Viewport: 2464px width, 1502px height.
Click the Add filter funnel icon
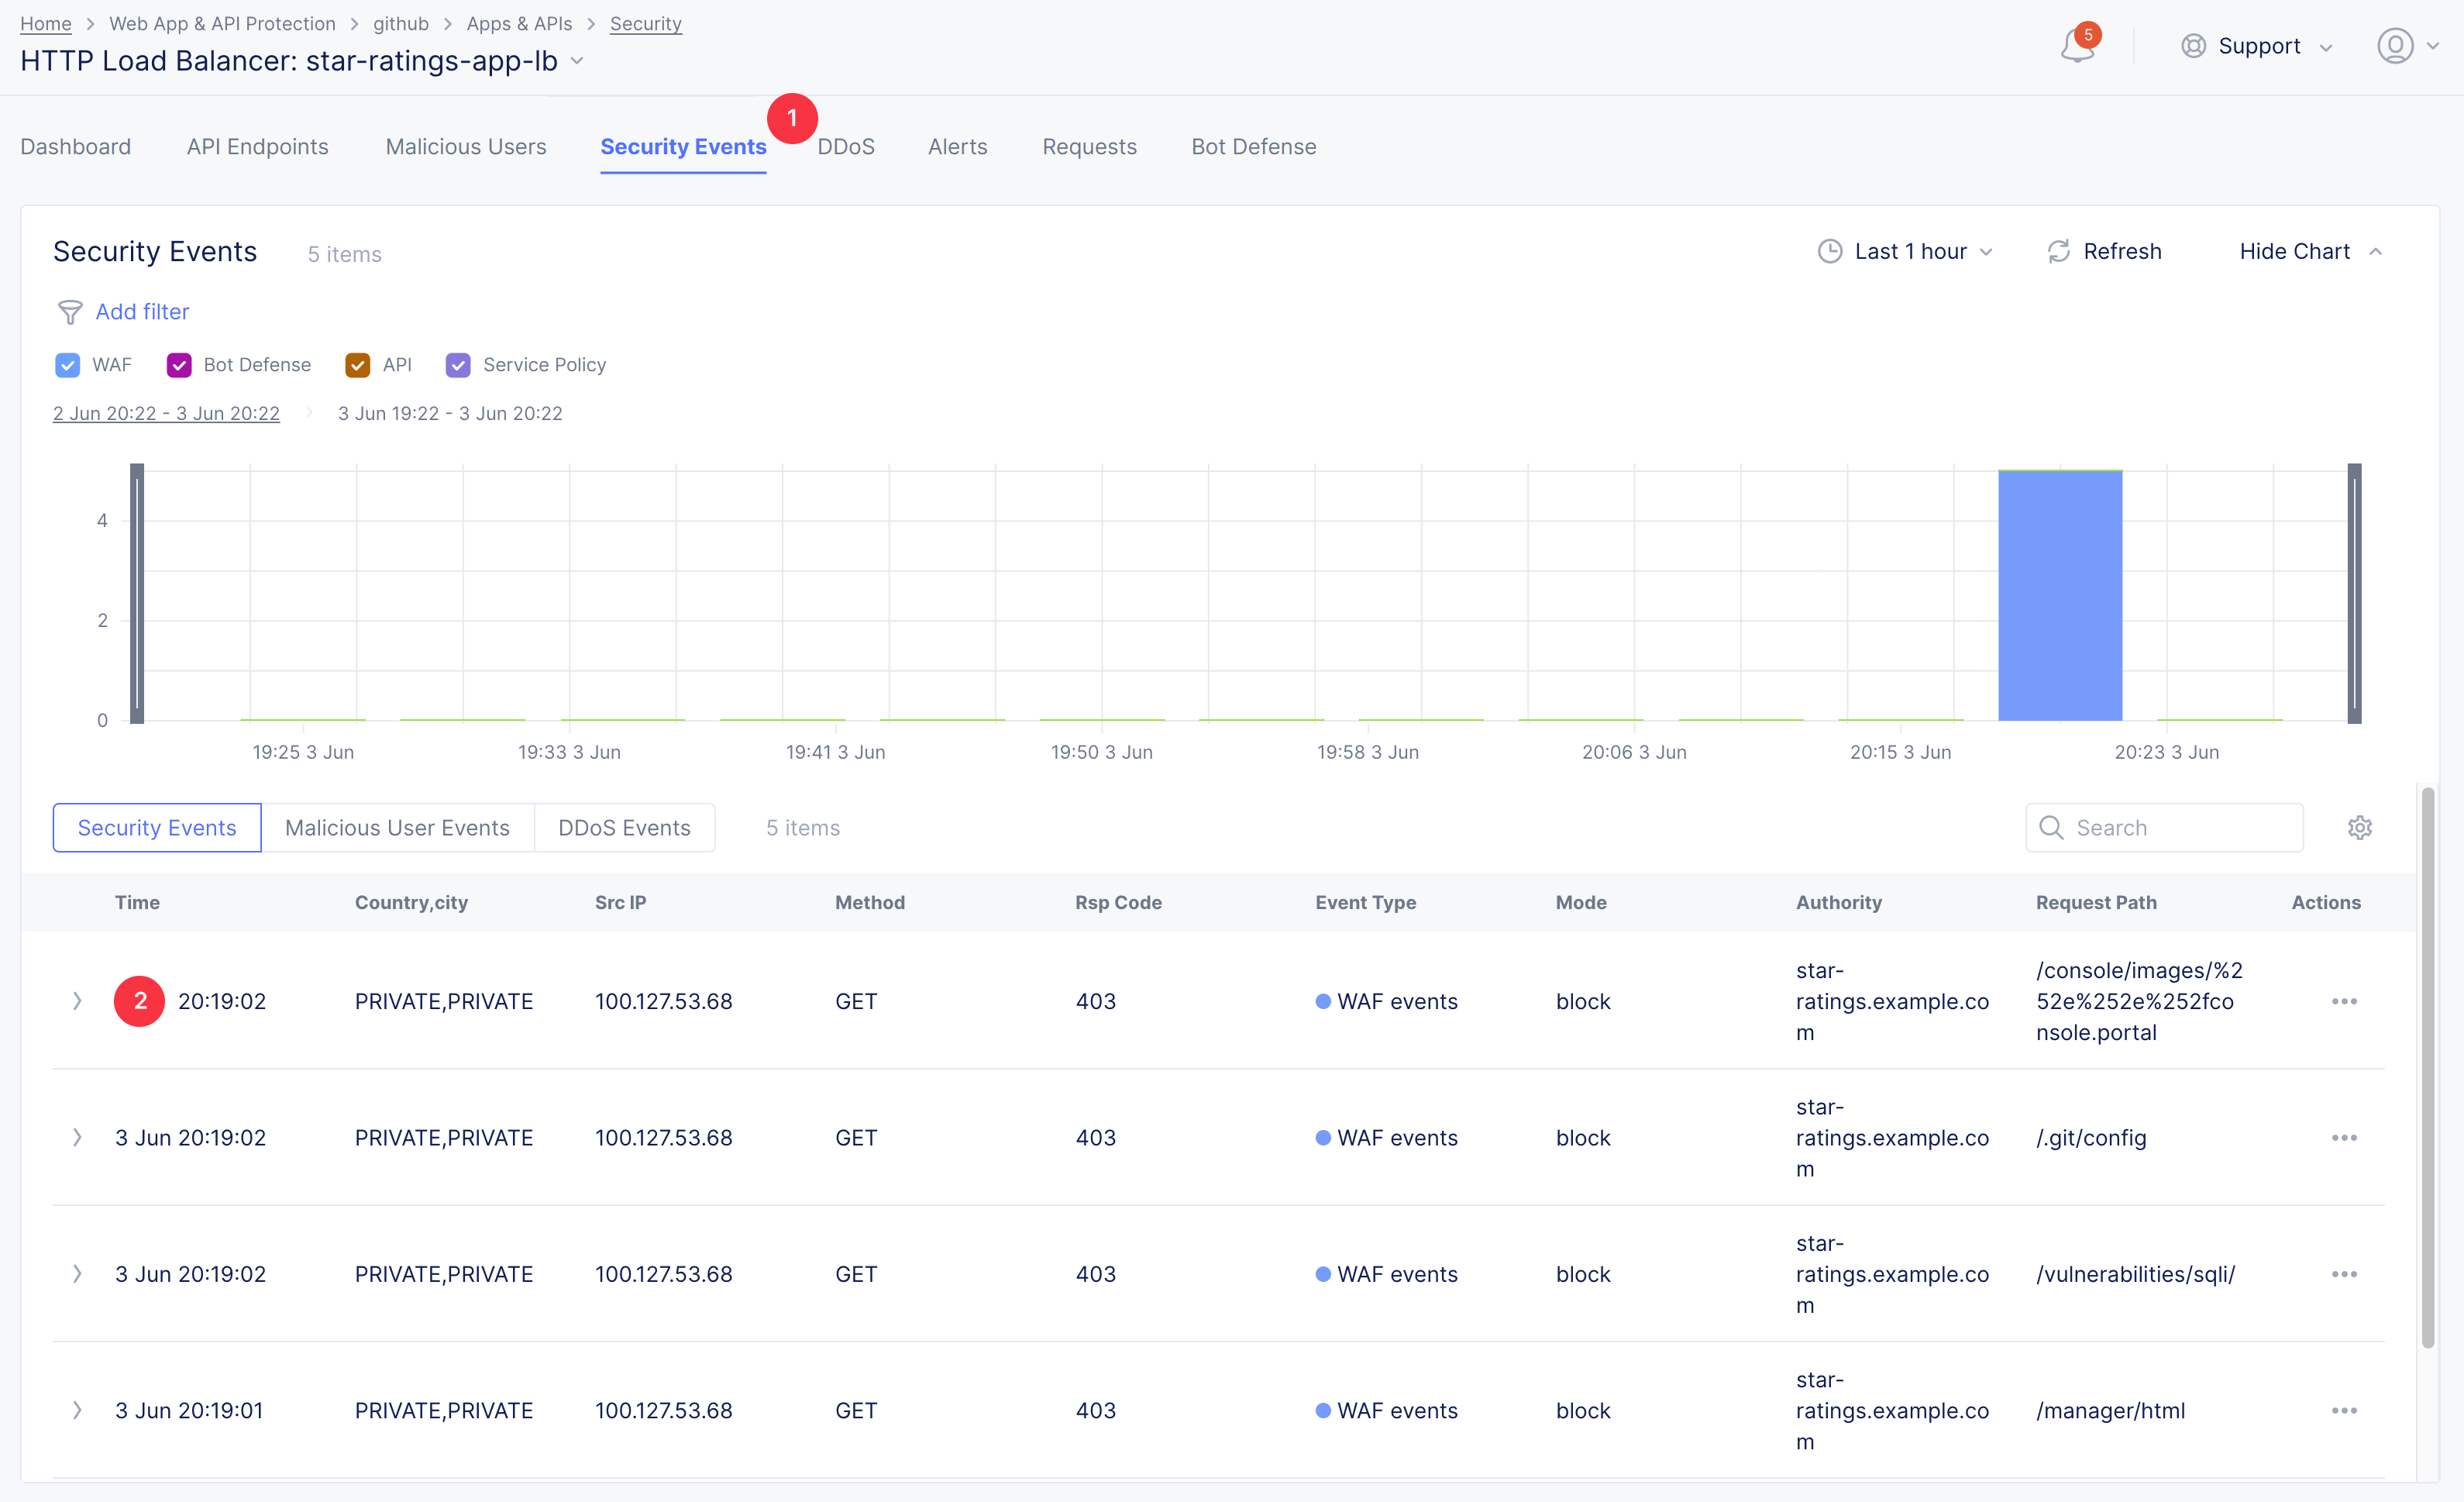pyautogui.click(x=69, y=312)
